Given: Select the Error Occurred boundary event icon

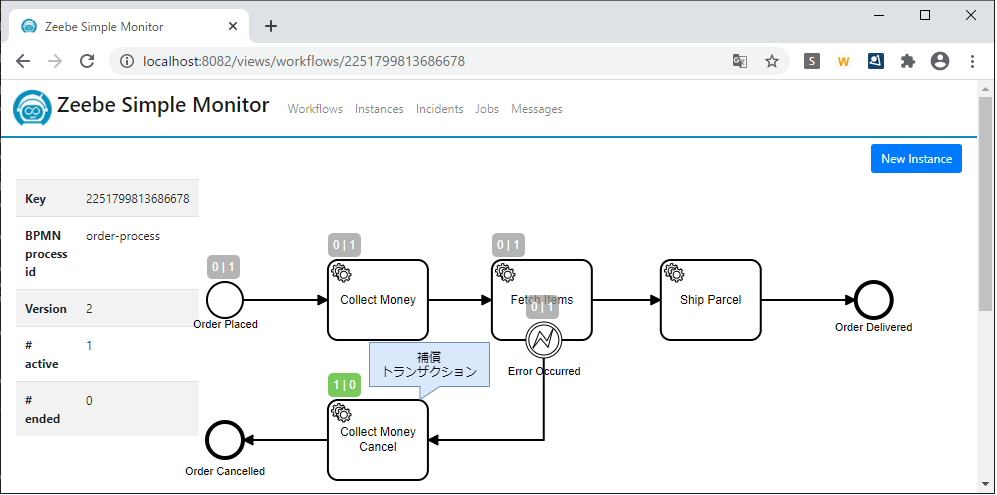Looking at the screenshot, I should [544, 340].
